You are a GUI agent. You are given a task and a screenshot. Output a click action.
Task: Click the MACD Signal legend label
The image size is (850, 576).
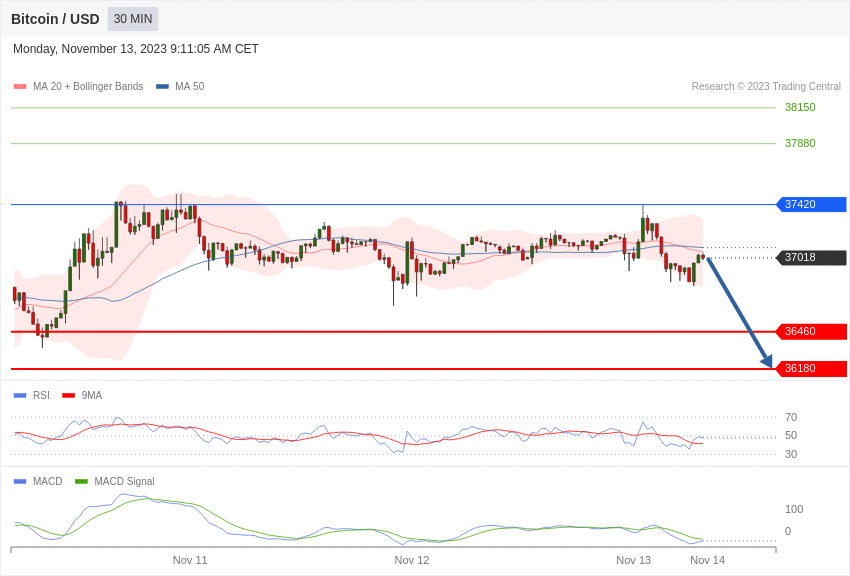pyautogui.click(x=124, y=481)
